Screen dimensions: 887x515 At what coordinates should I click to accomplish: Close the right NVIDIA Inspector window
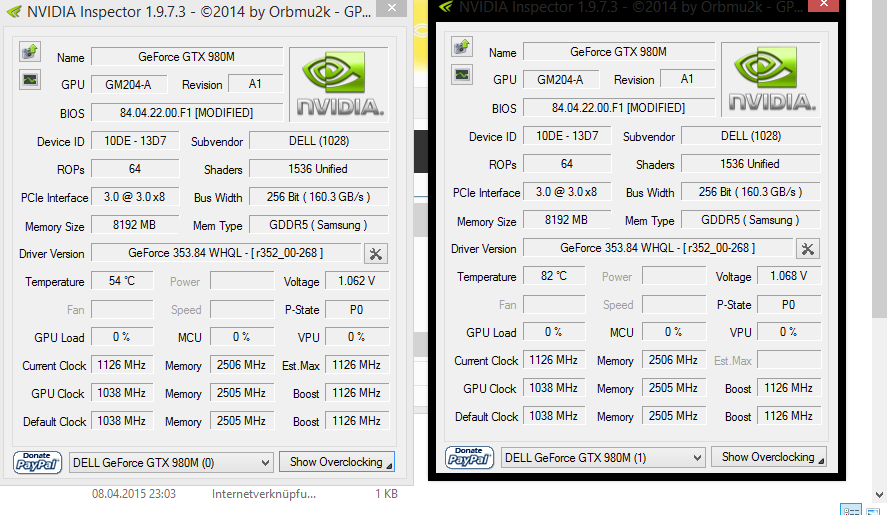(824, 4)
